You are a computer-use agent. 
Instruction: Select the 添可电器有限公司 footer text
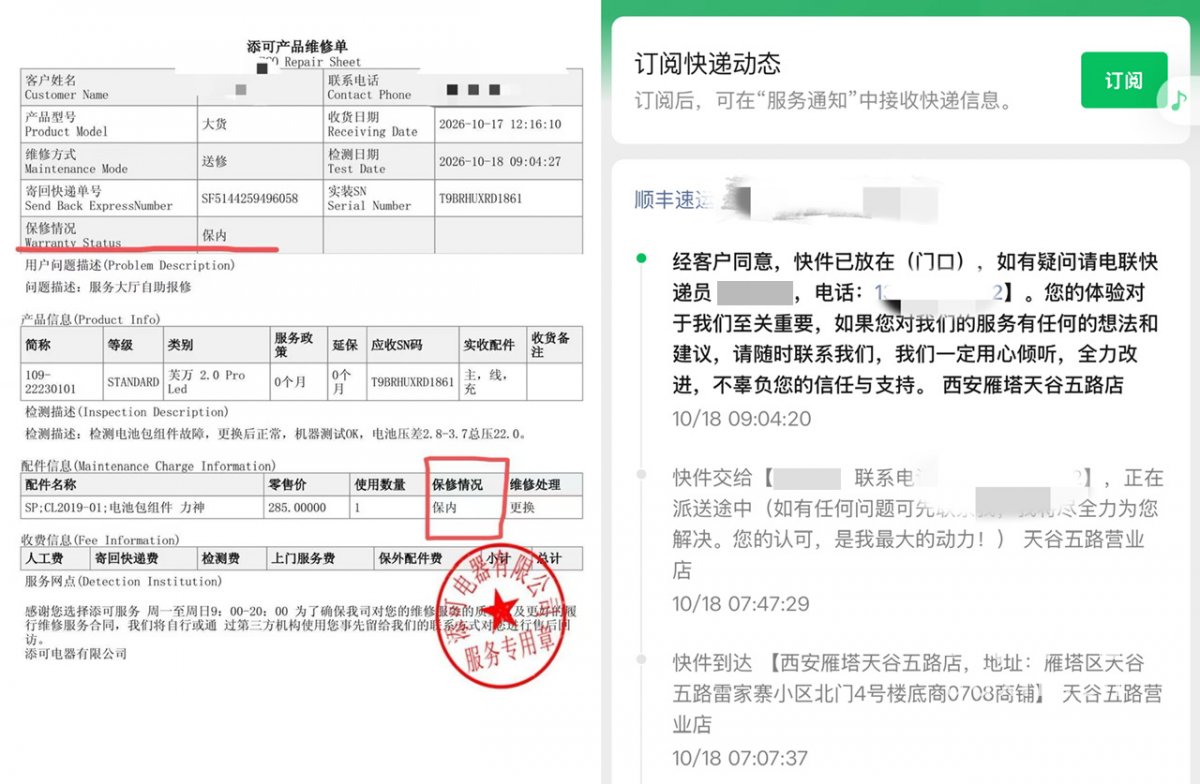click(x=75, y=654)
